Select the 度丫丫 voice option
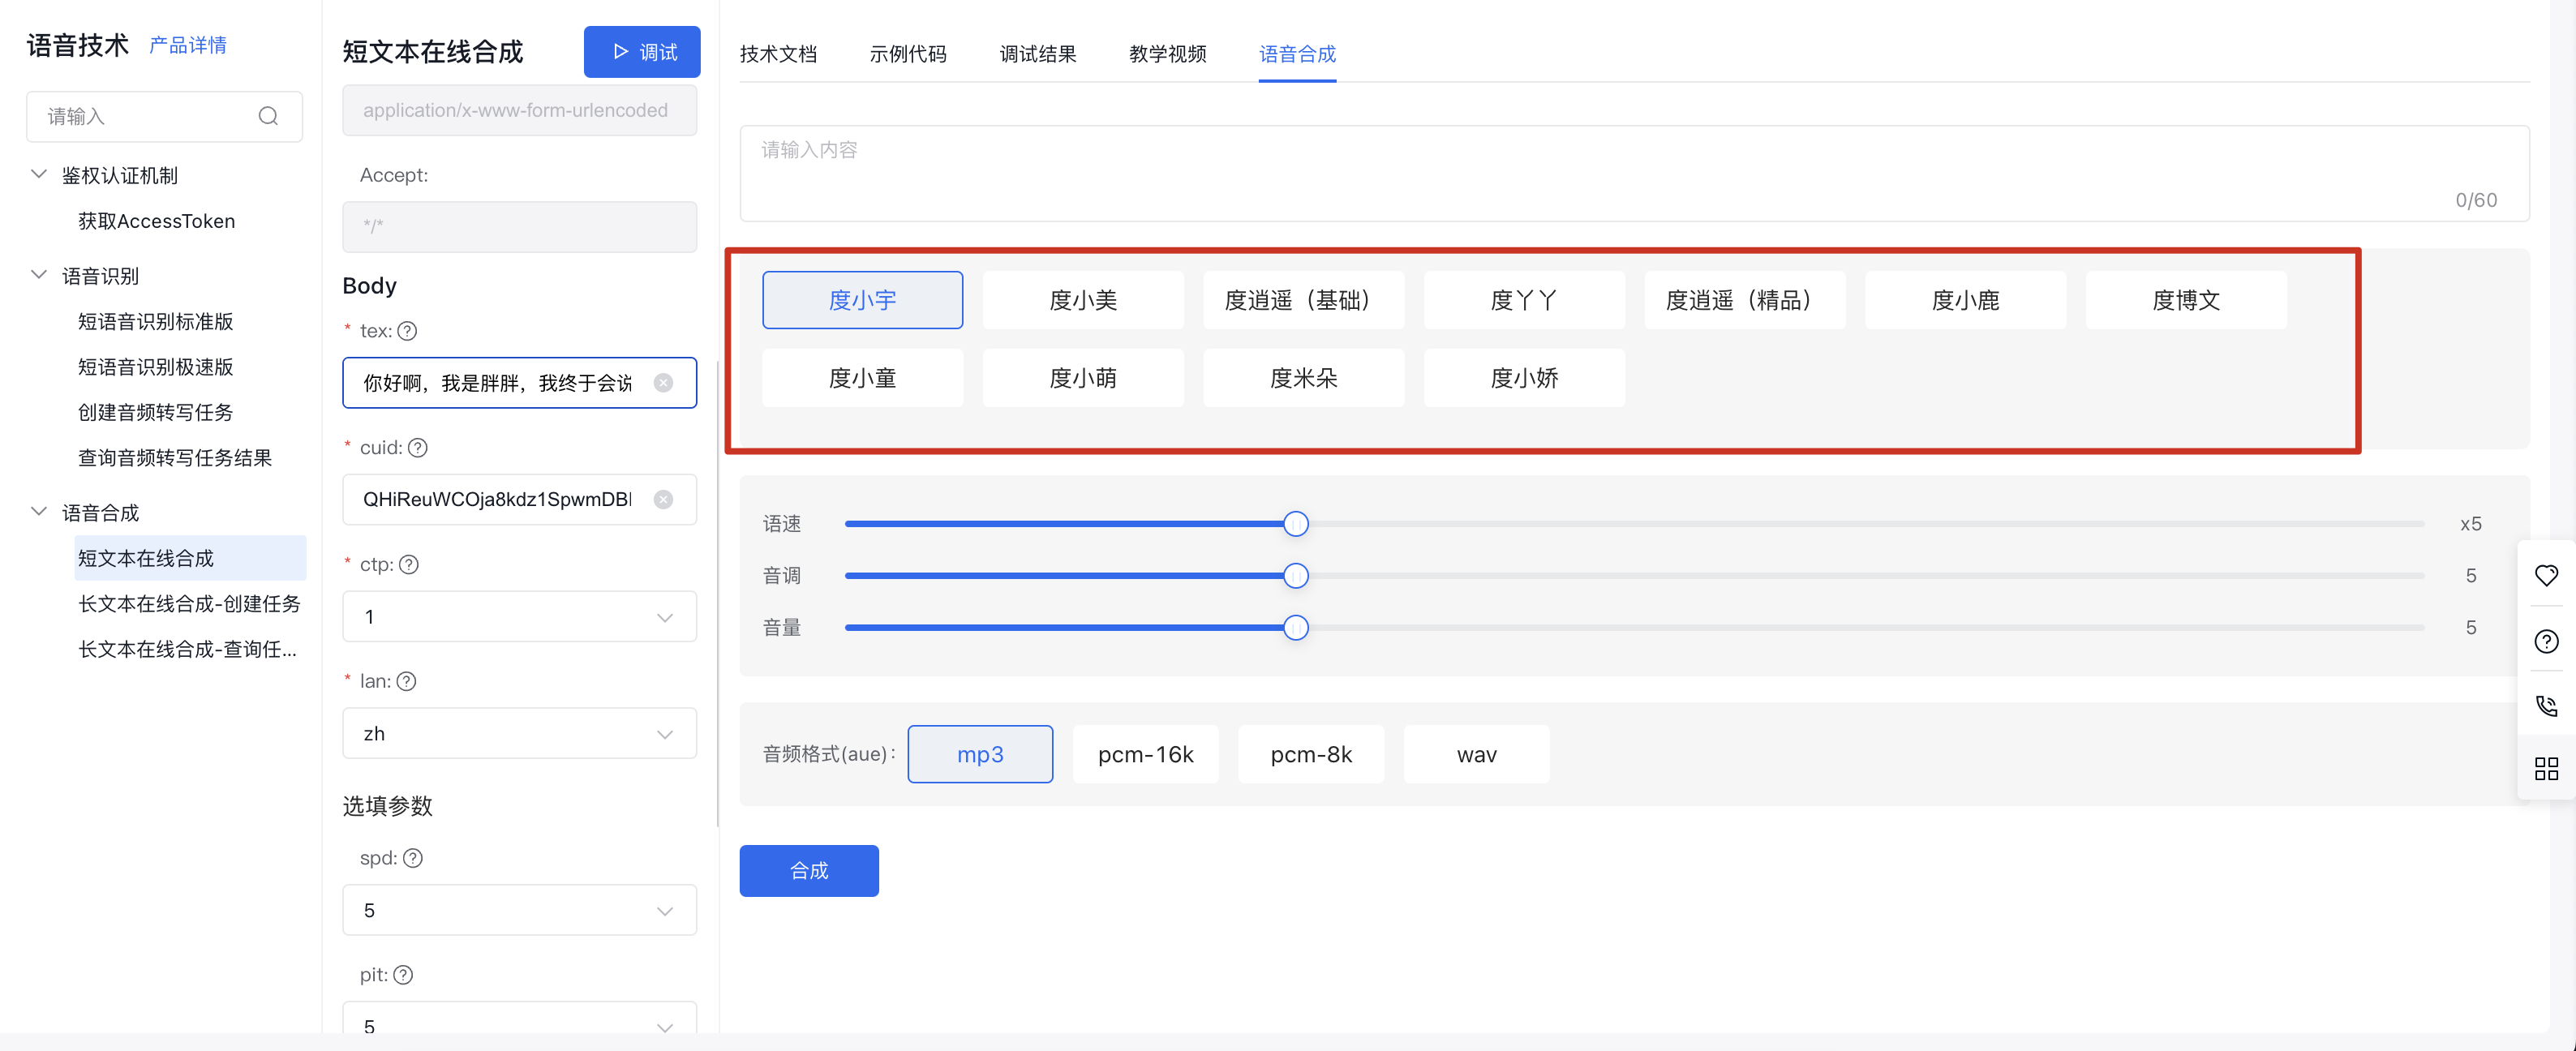Screen dimensions: 2576x1051 coord(1523,300)
